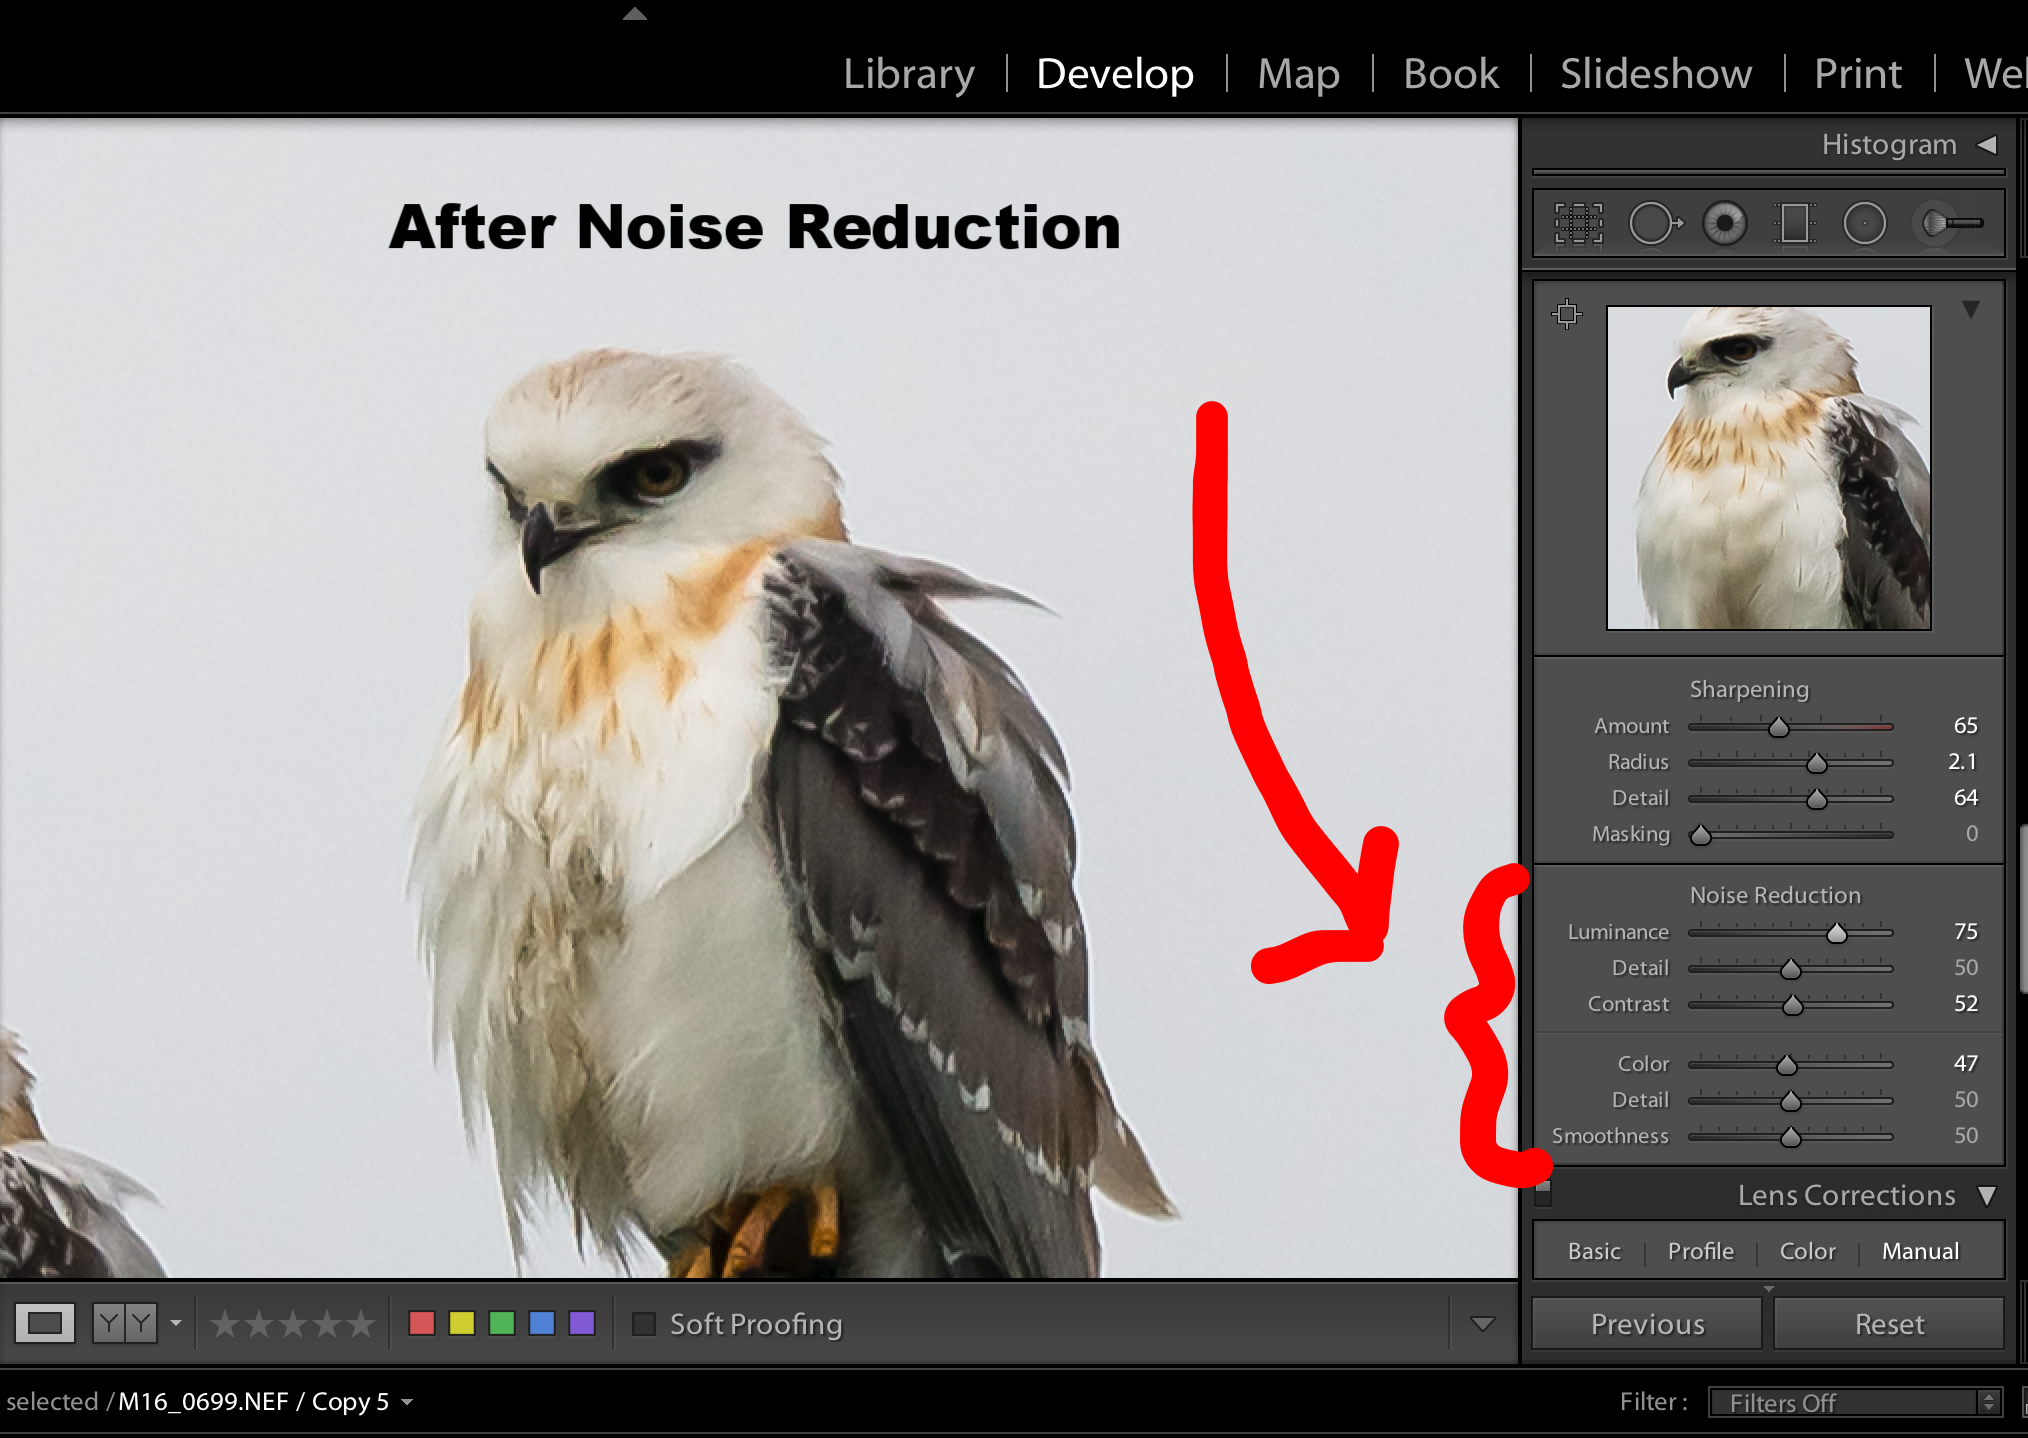Collapse the Lens Corrections panel

(1986, 1195)
